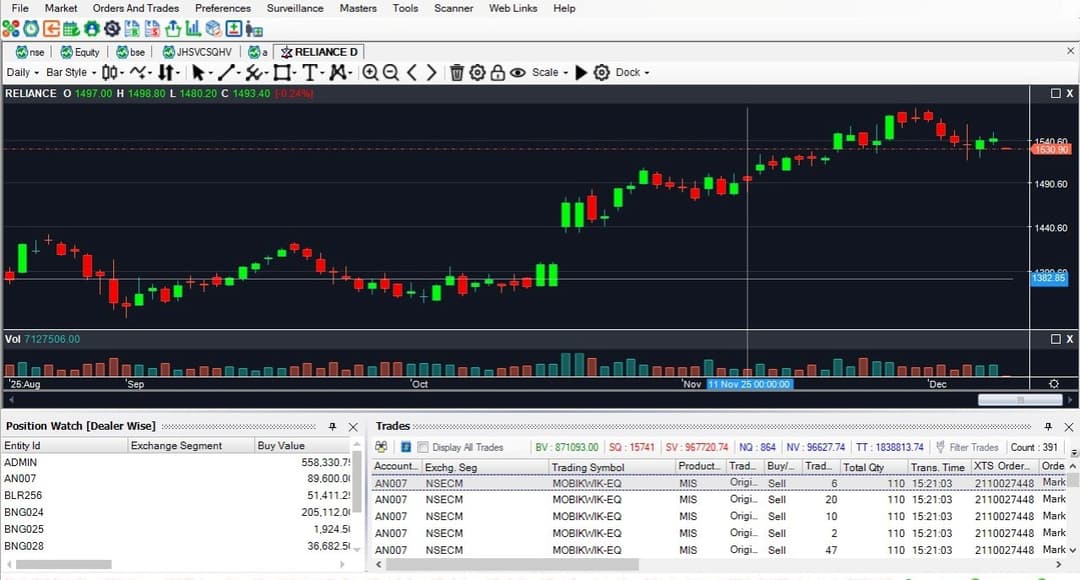Maximize the RELIANCE price chart pane

(x=1055, y=93)
